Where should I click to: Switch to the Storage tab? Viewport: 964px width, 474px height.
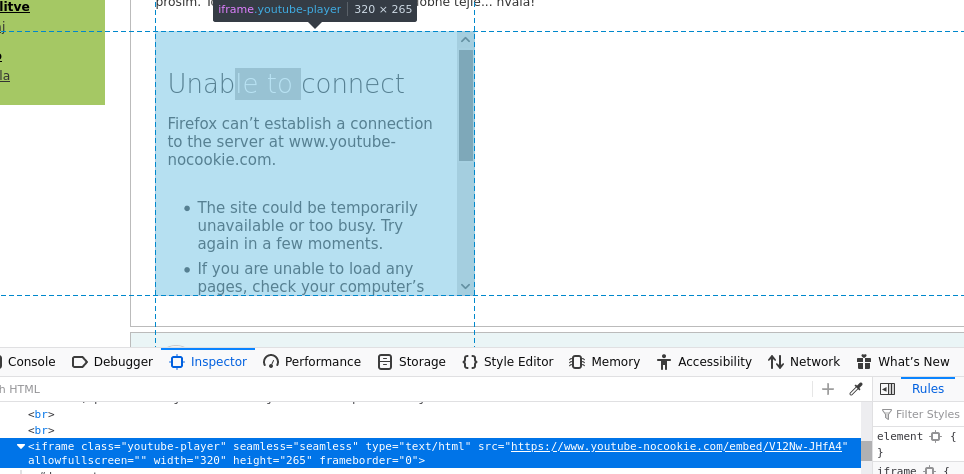(411, 362)
